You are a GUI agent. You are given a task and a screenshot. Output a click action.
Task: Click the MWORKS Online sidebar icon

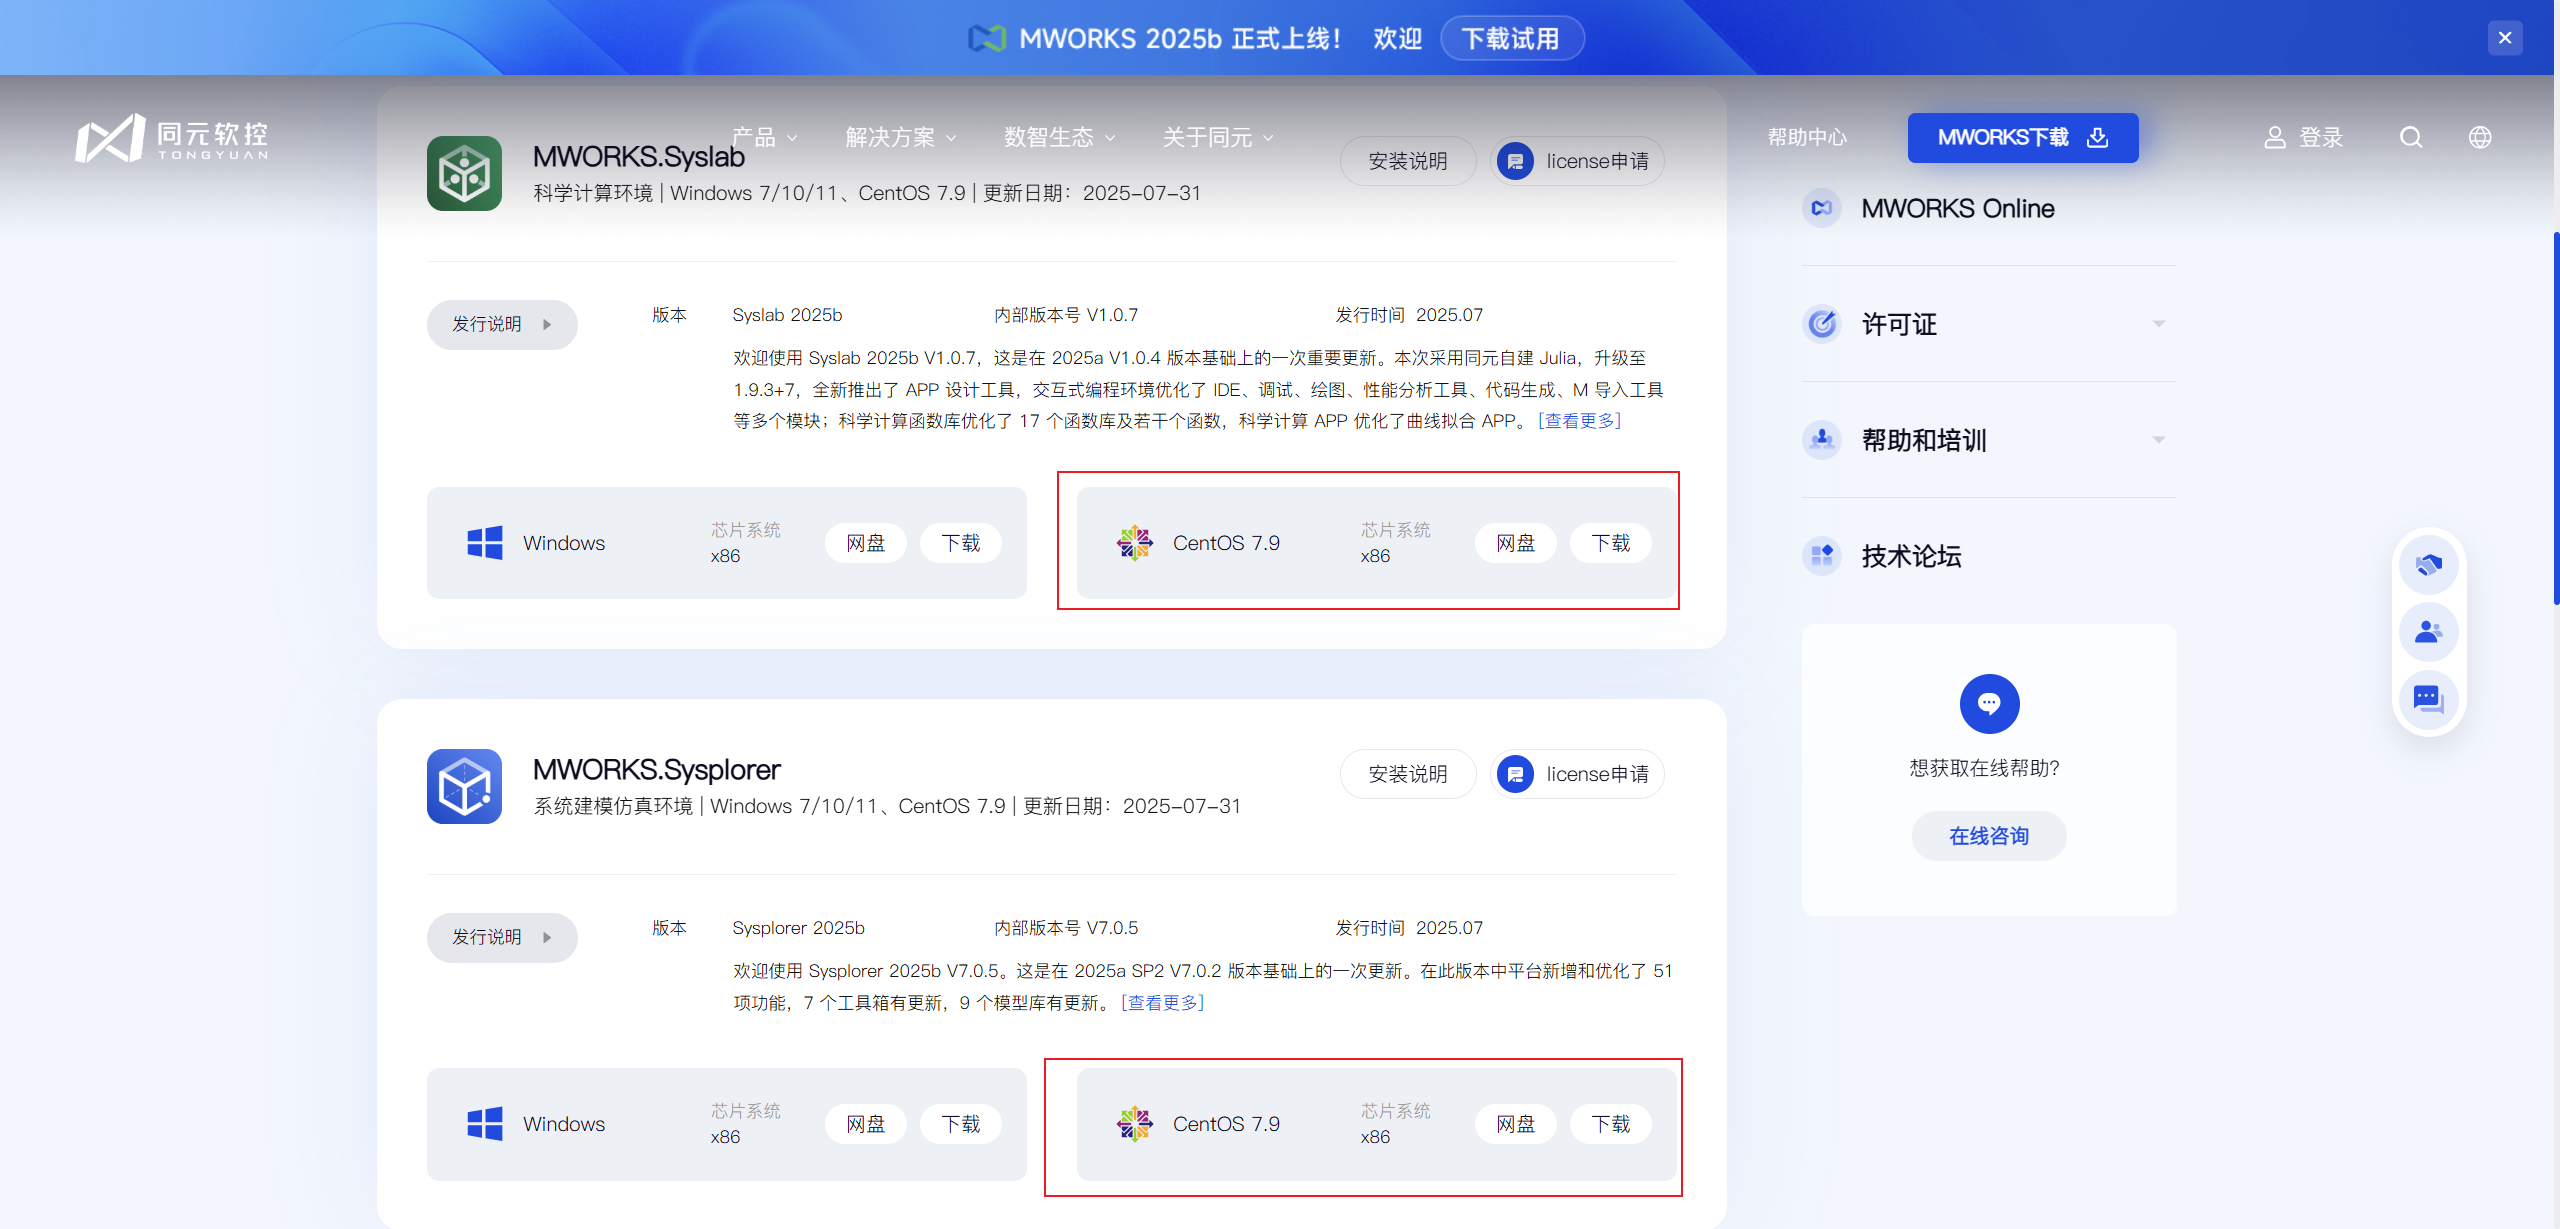pyautogui.click(x=1822, y=208)
